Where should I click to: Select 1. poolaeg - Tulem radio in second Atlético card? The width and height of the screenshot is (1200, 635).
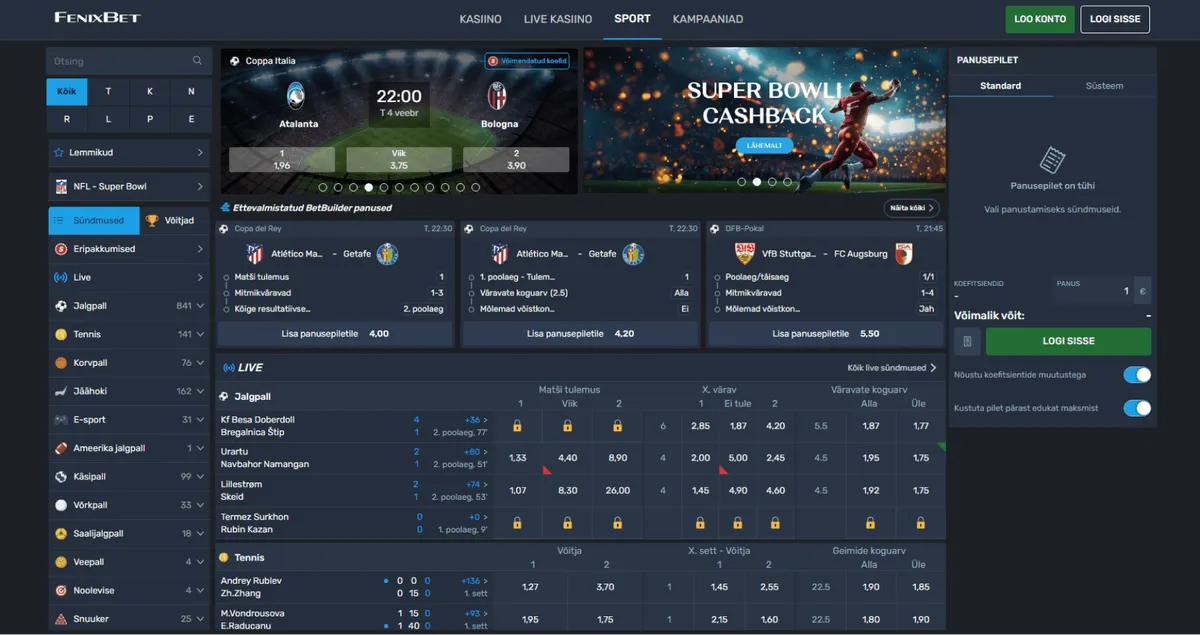471,277
